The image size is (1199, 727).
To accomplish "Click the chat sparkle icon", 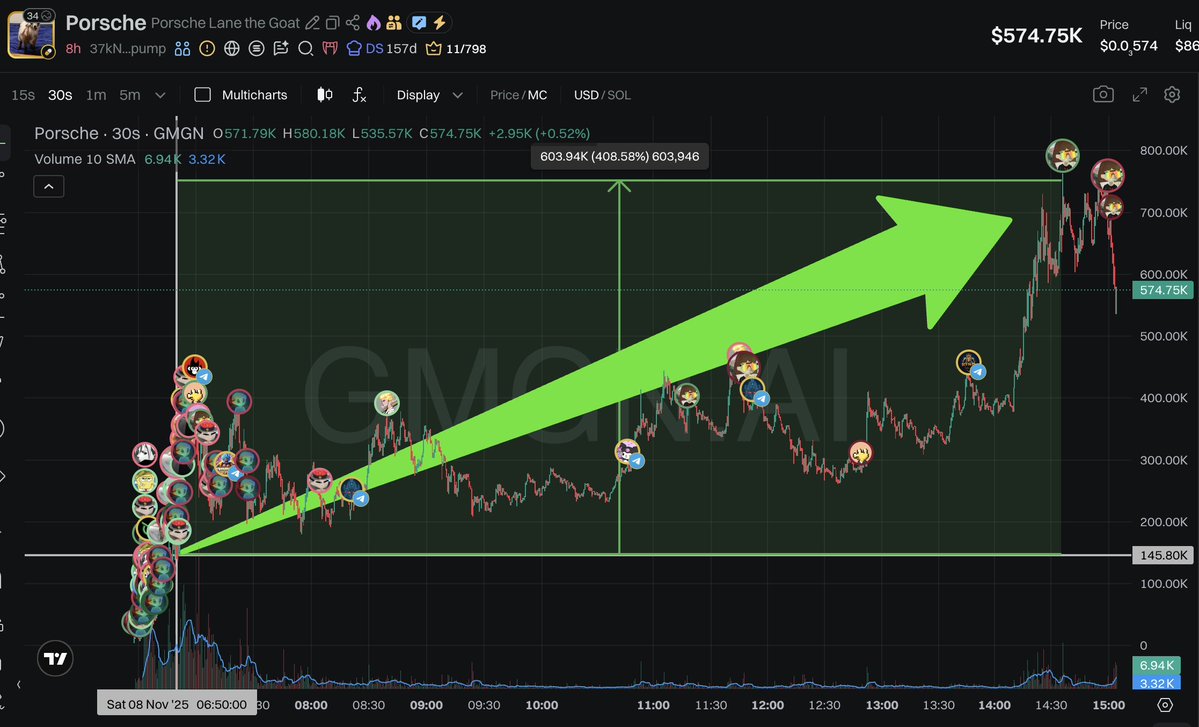I will (x=281, y=49).
